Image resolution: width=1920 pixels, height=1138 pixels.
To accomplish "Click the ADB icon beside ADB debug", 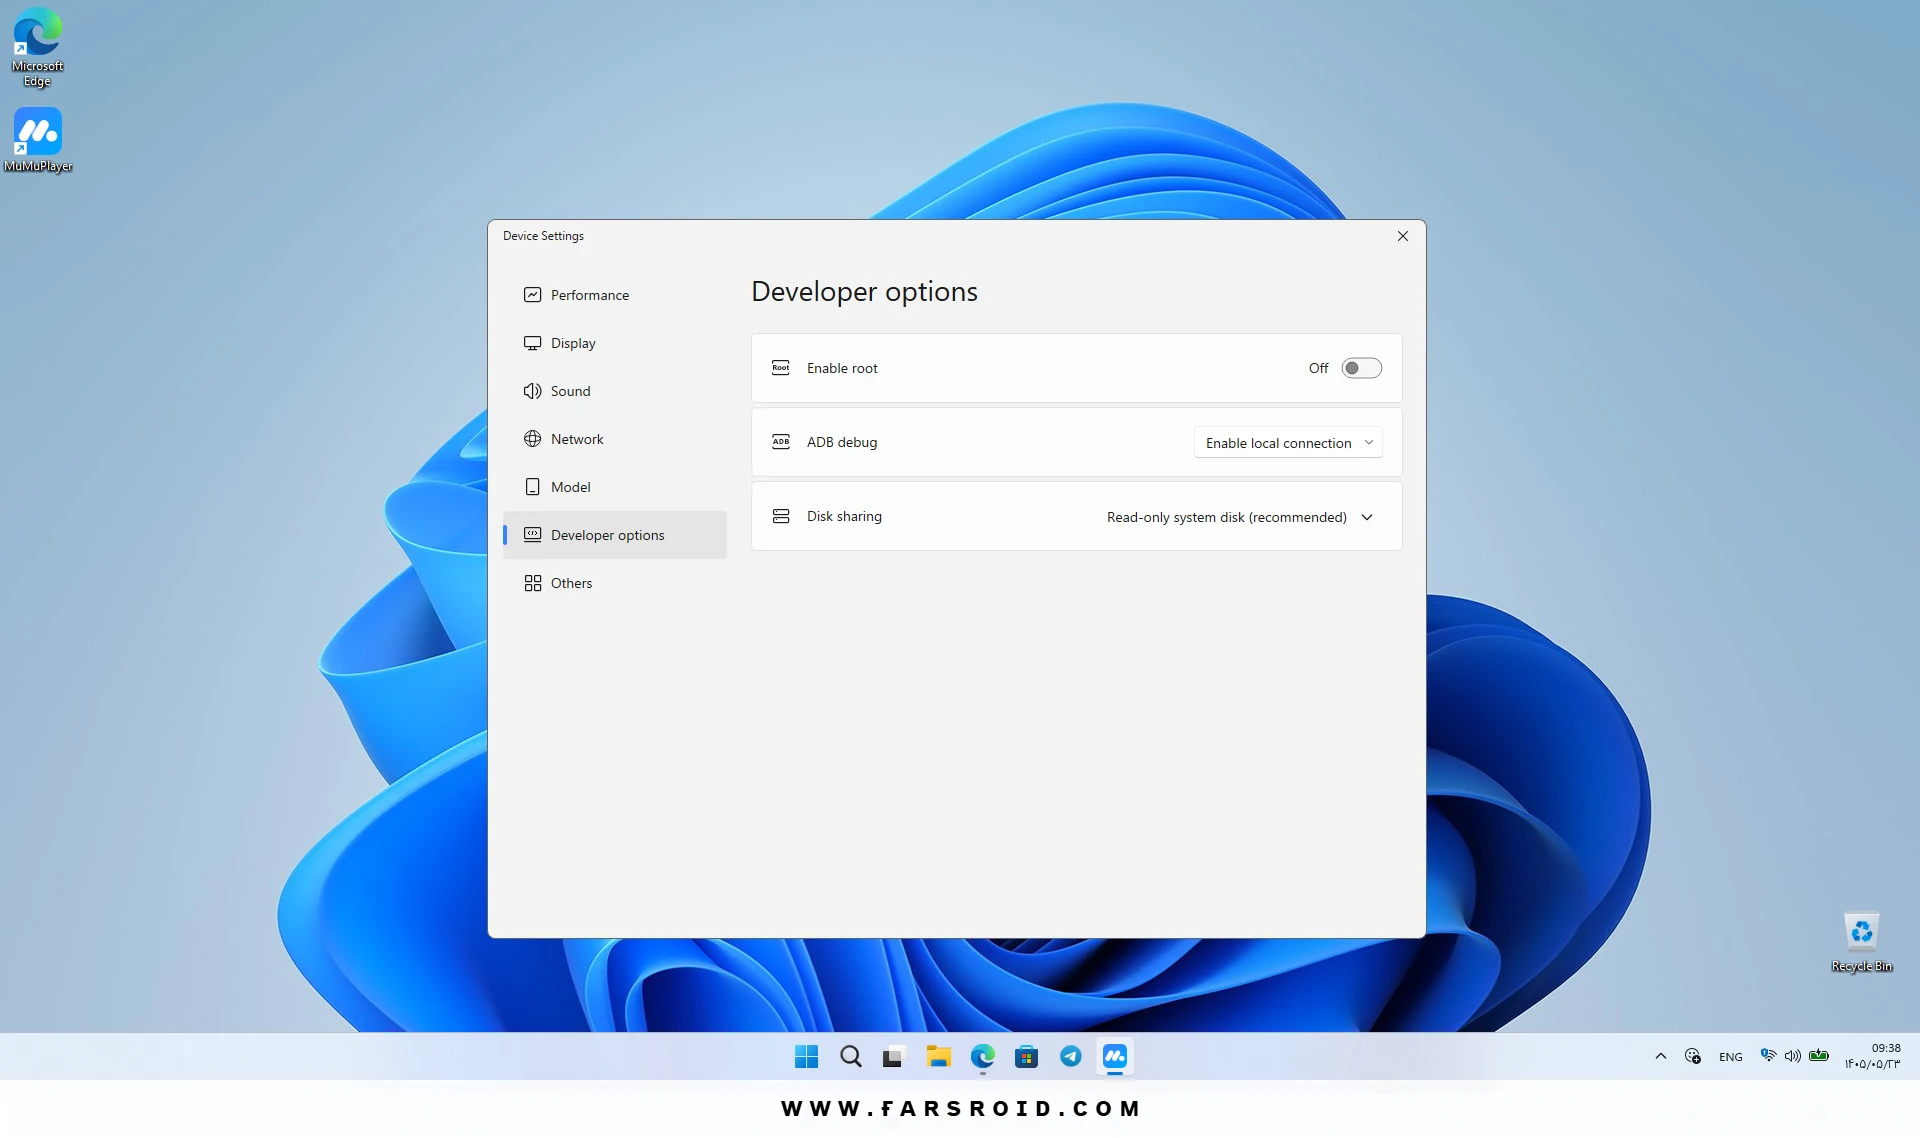I will coord(781,442).
